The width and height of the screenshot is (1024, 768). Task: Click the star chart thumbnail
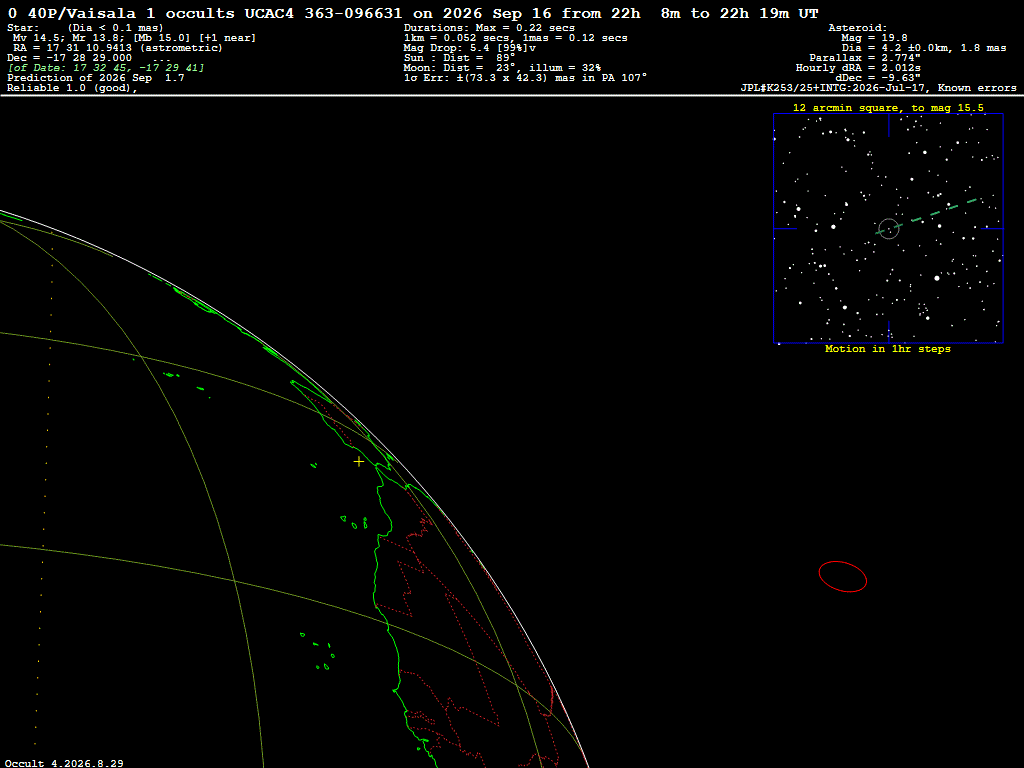coord(888,229)
